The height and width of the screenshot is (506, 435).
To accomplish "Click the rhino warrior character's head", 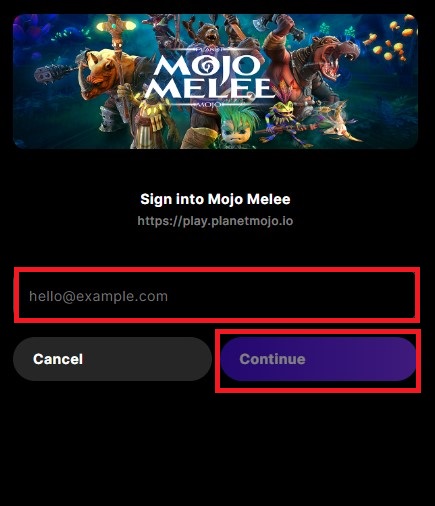I will pos(100,72).
